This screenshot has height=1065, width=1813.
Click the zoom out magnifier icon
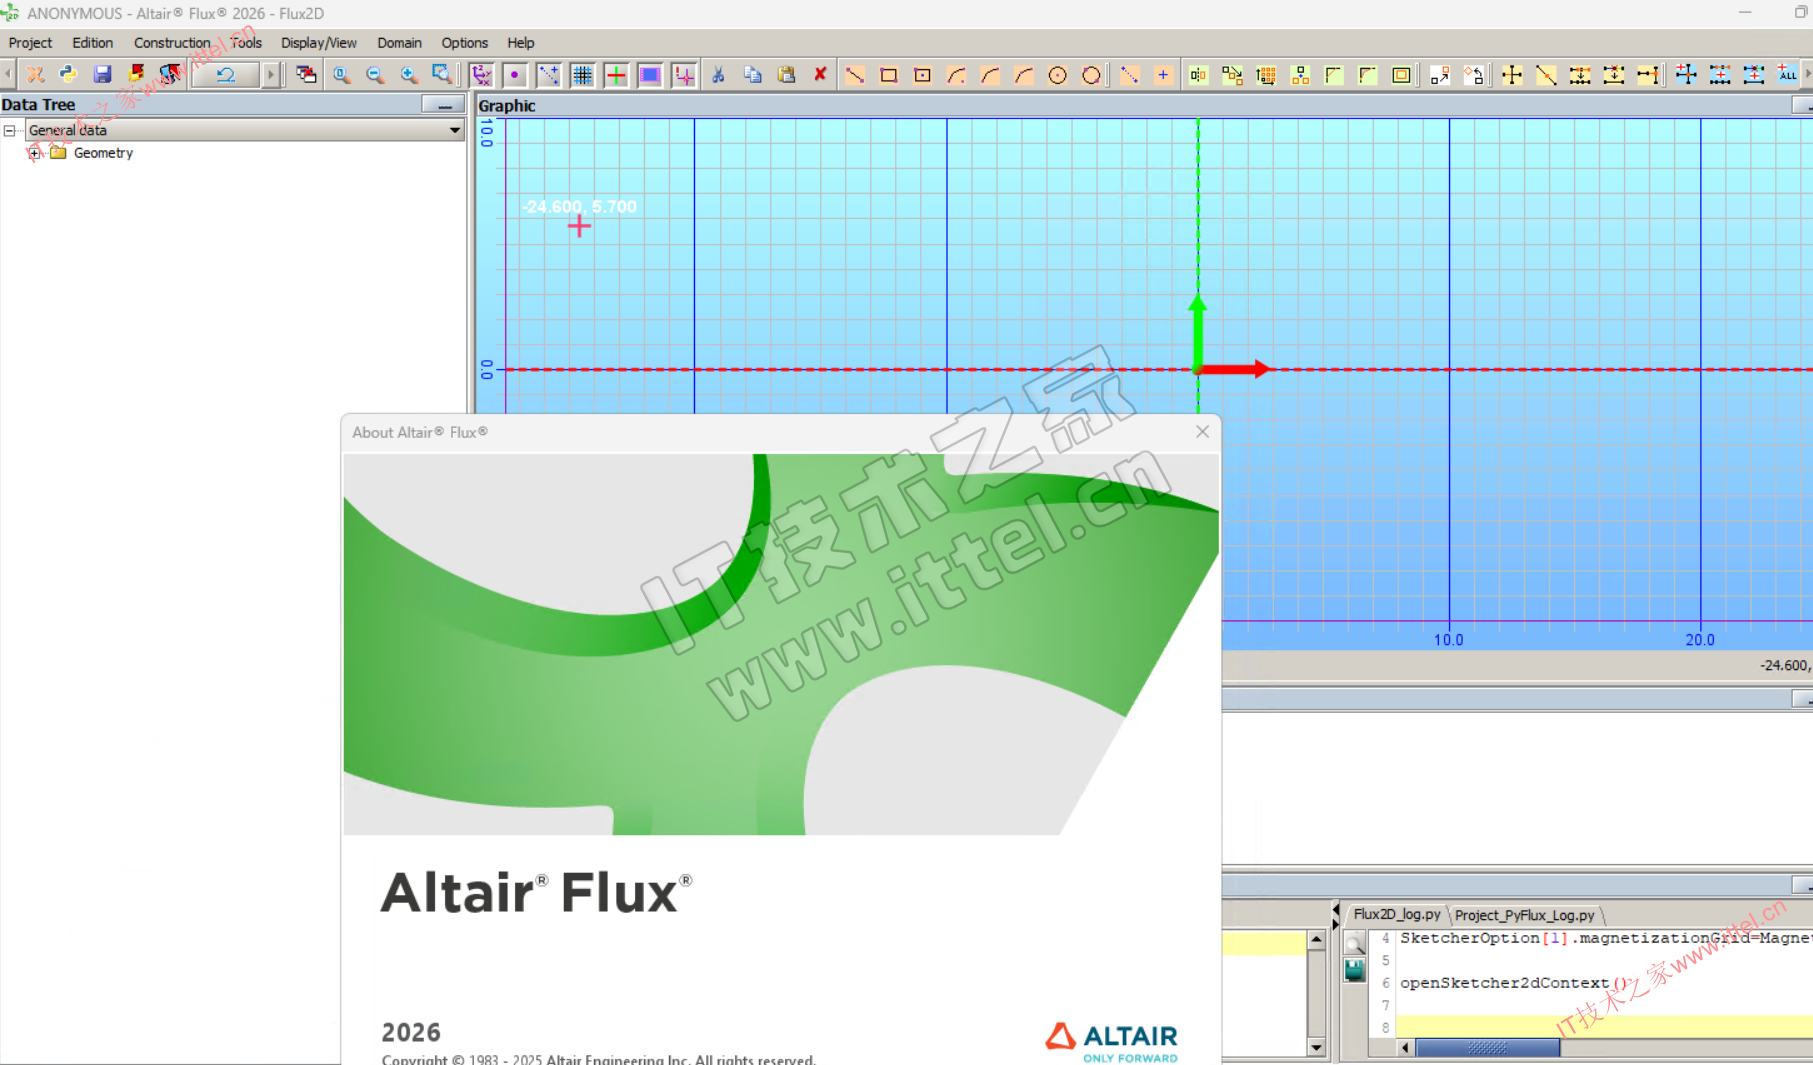(x=375, y=74)
